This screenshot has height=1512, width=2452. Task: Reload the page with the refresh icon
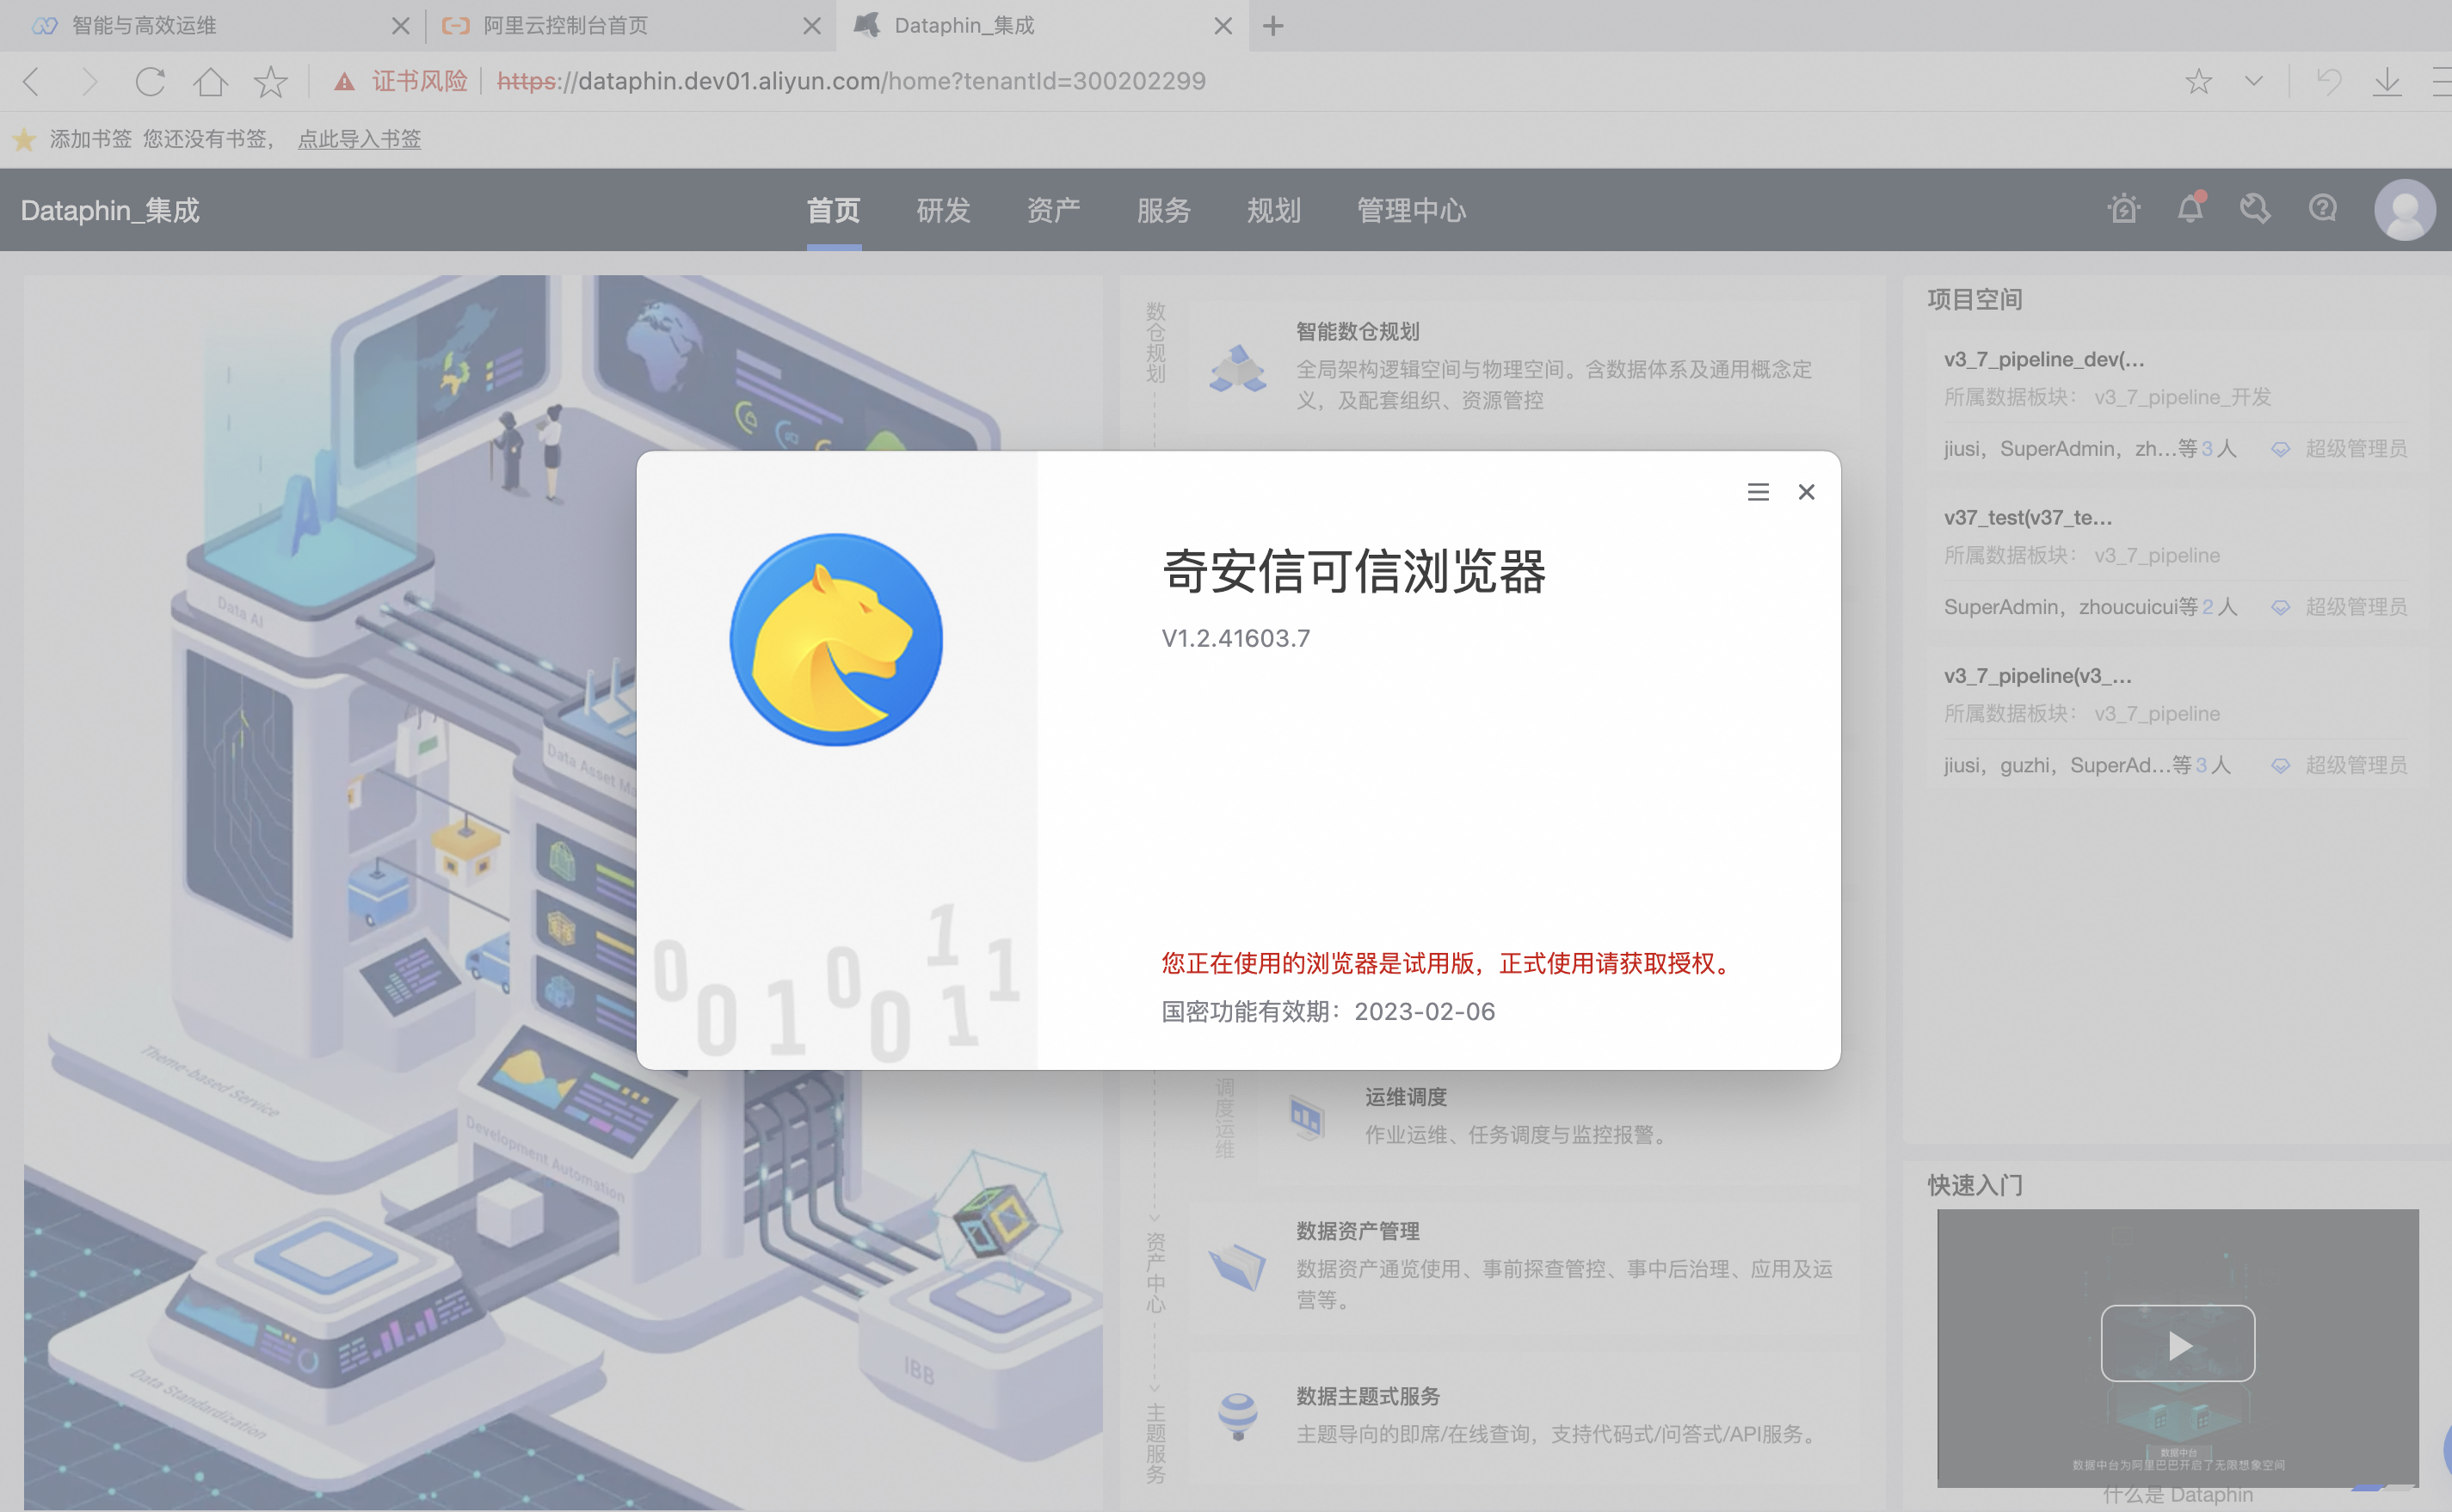pyautogui.click(x=151, y=81)
